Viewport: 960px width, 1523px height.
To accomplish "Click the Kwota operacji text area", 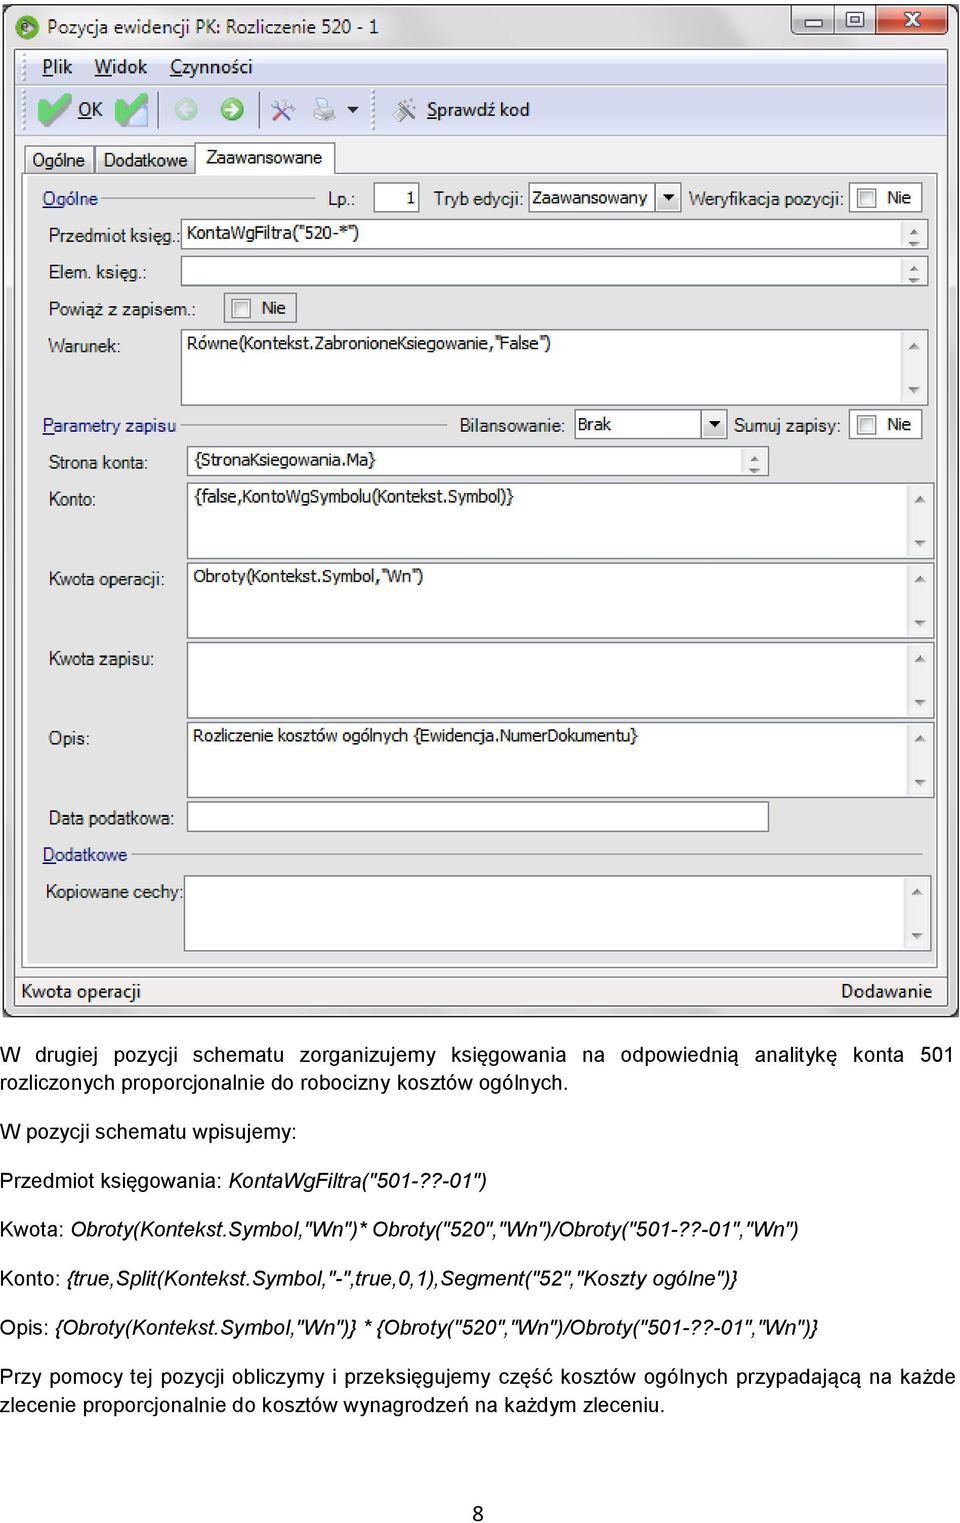I will pyautogui.click(x=548, y=601).
